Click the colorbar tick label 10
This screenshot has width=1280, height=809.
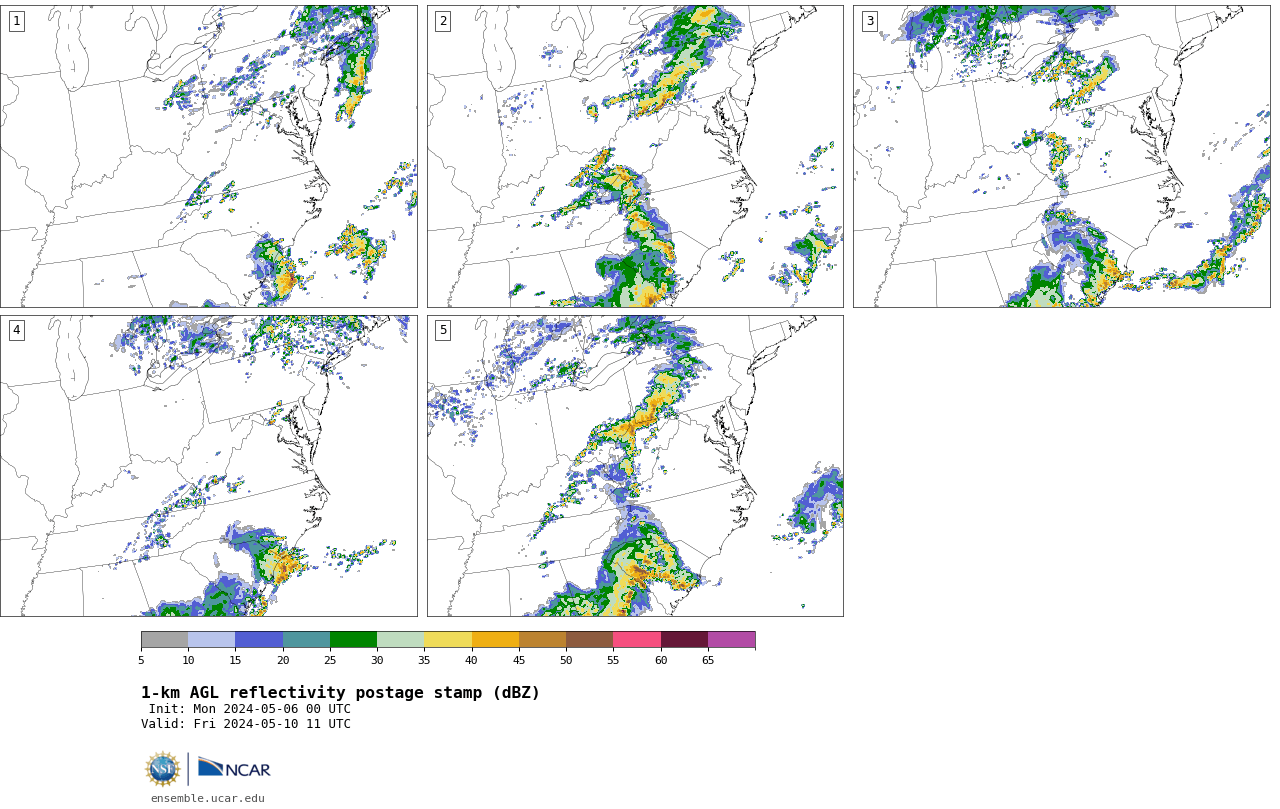coord(188,660)
